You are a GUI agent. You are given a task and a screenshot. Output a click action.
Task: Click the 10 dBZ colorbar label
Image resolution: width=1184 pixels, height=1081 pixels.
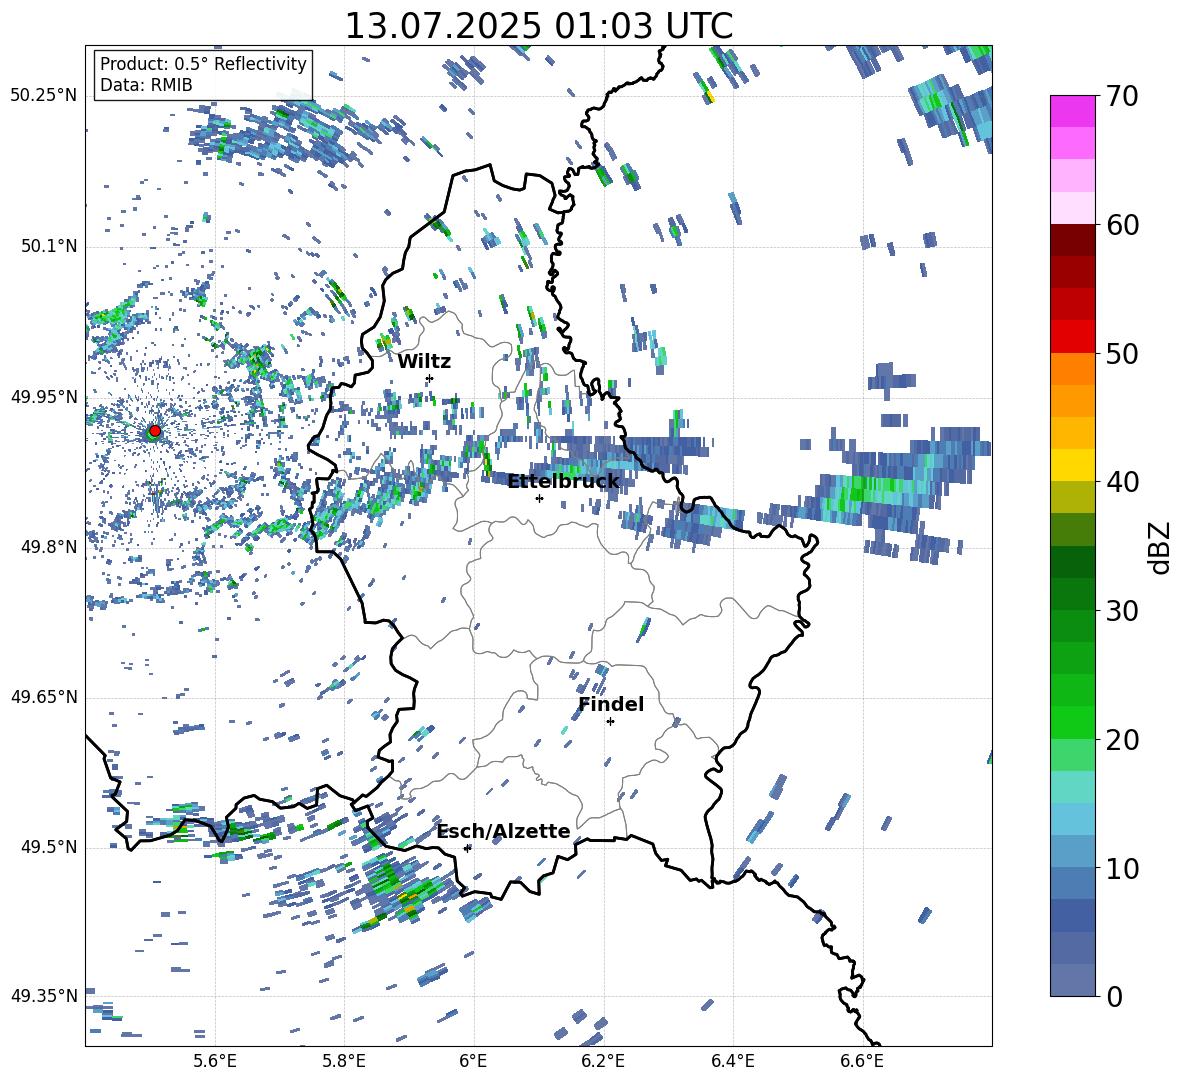(1122, 869)
